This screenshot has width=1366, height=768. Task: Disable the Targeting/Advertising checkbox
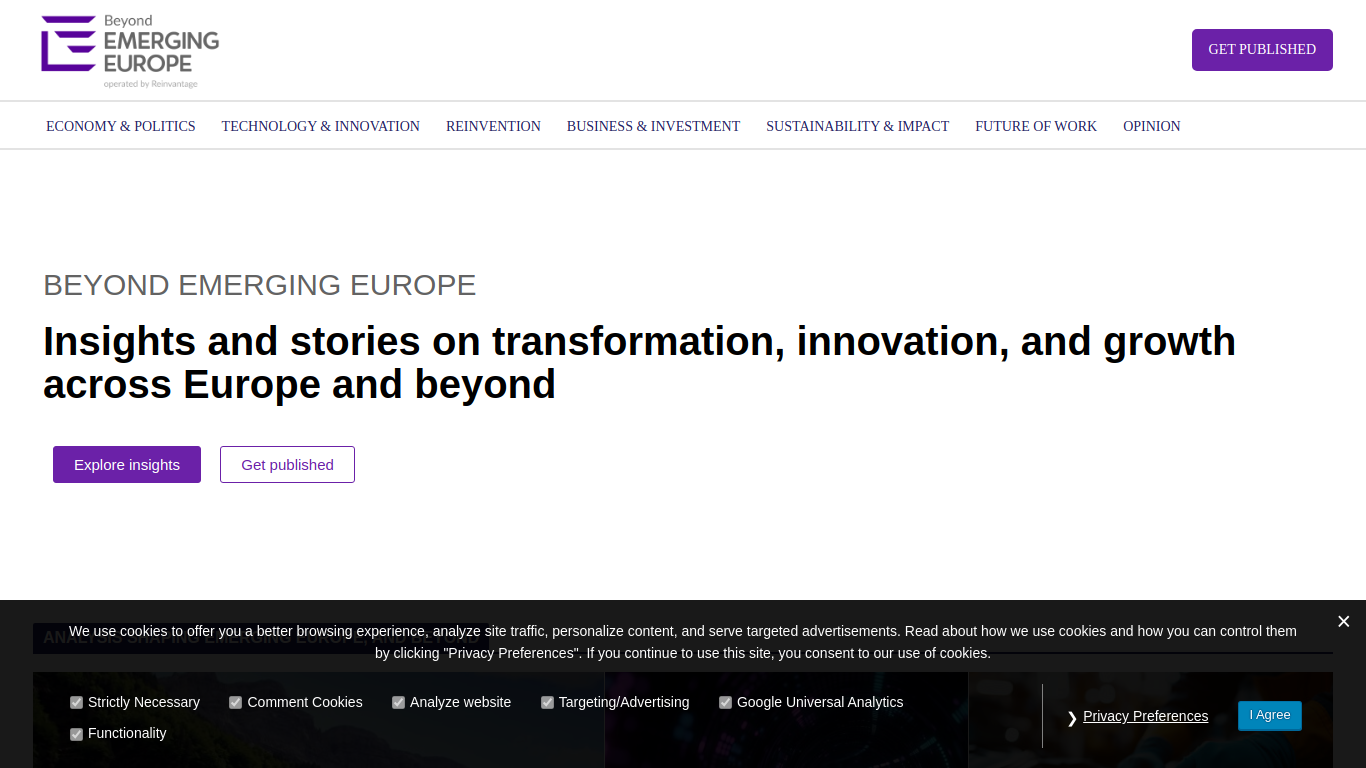click(547, 703)
